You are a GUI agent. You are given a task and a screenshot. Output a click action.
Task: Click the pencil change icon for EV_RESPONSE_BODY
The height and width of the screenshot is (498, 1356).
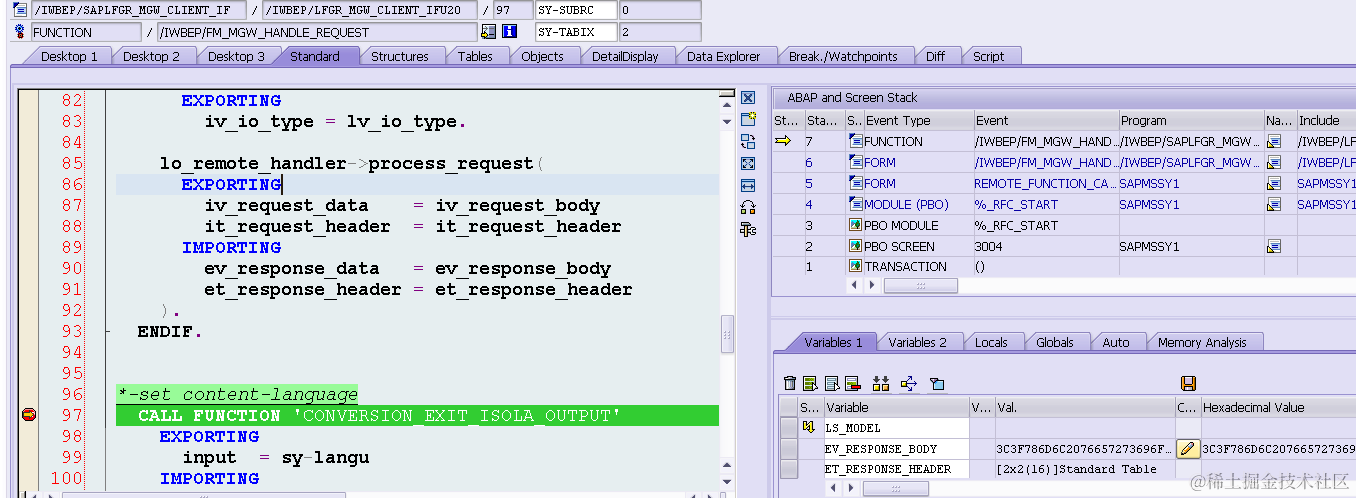point(1187,449)
